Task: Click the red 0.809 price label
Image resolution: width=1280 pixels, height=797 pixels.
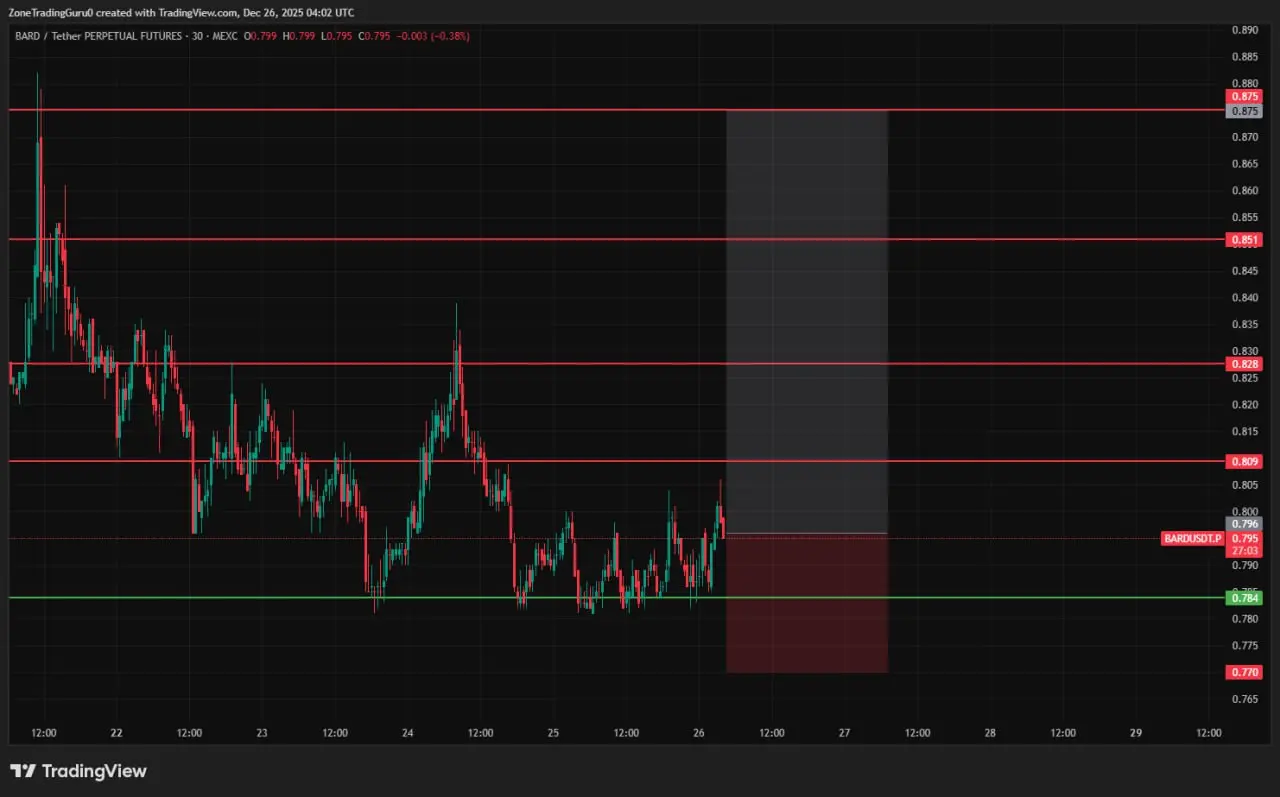Action: point(1245,462)
